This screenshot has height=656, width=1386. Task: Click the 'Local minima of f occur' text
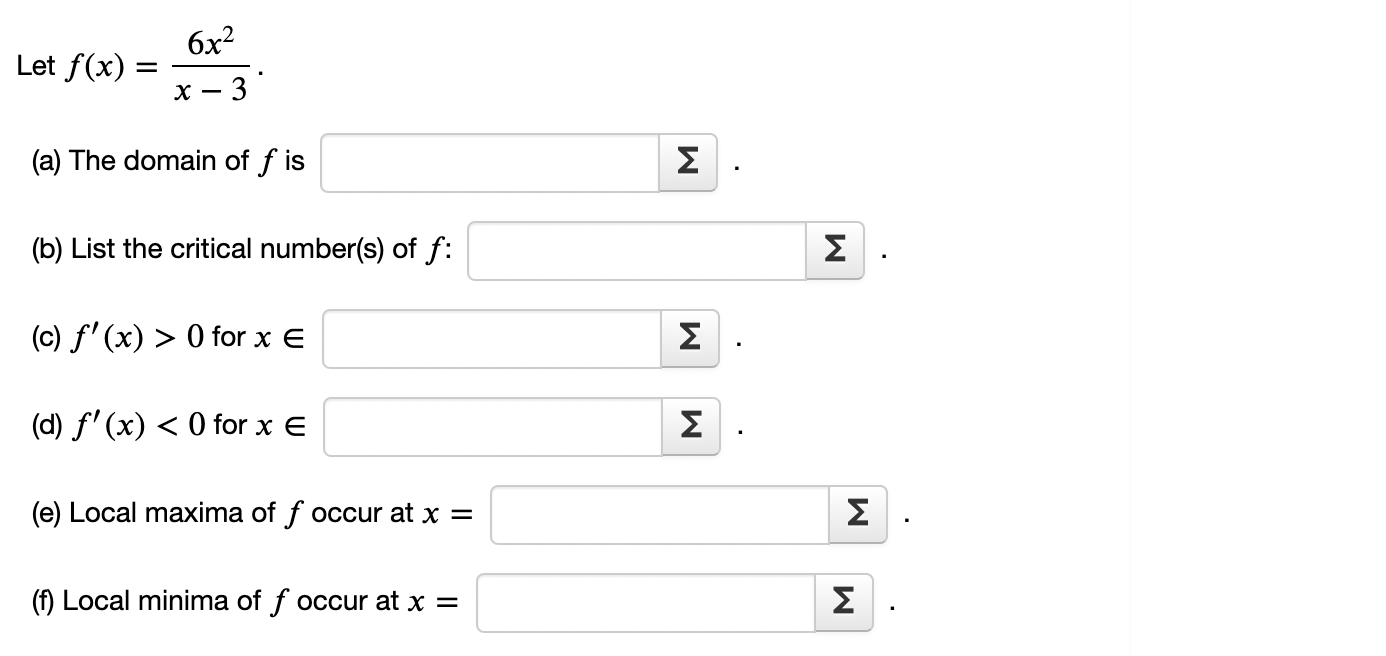click(x=230, y=601)
